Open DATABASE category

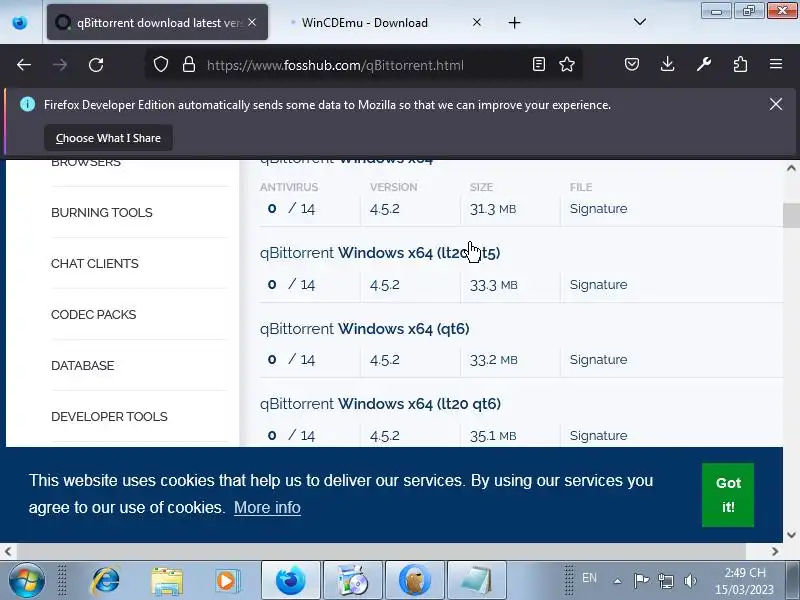83,365
